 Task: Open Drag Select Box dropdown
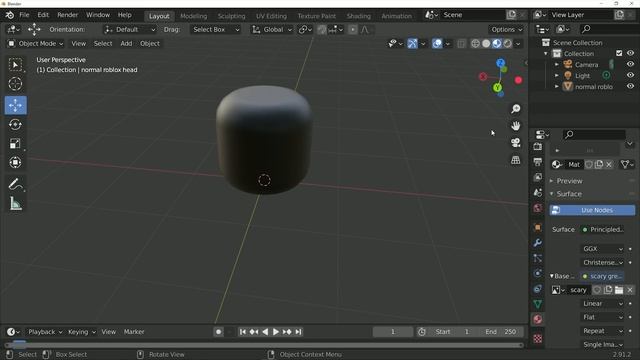pos(215,29)
